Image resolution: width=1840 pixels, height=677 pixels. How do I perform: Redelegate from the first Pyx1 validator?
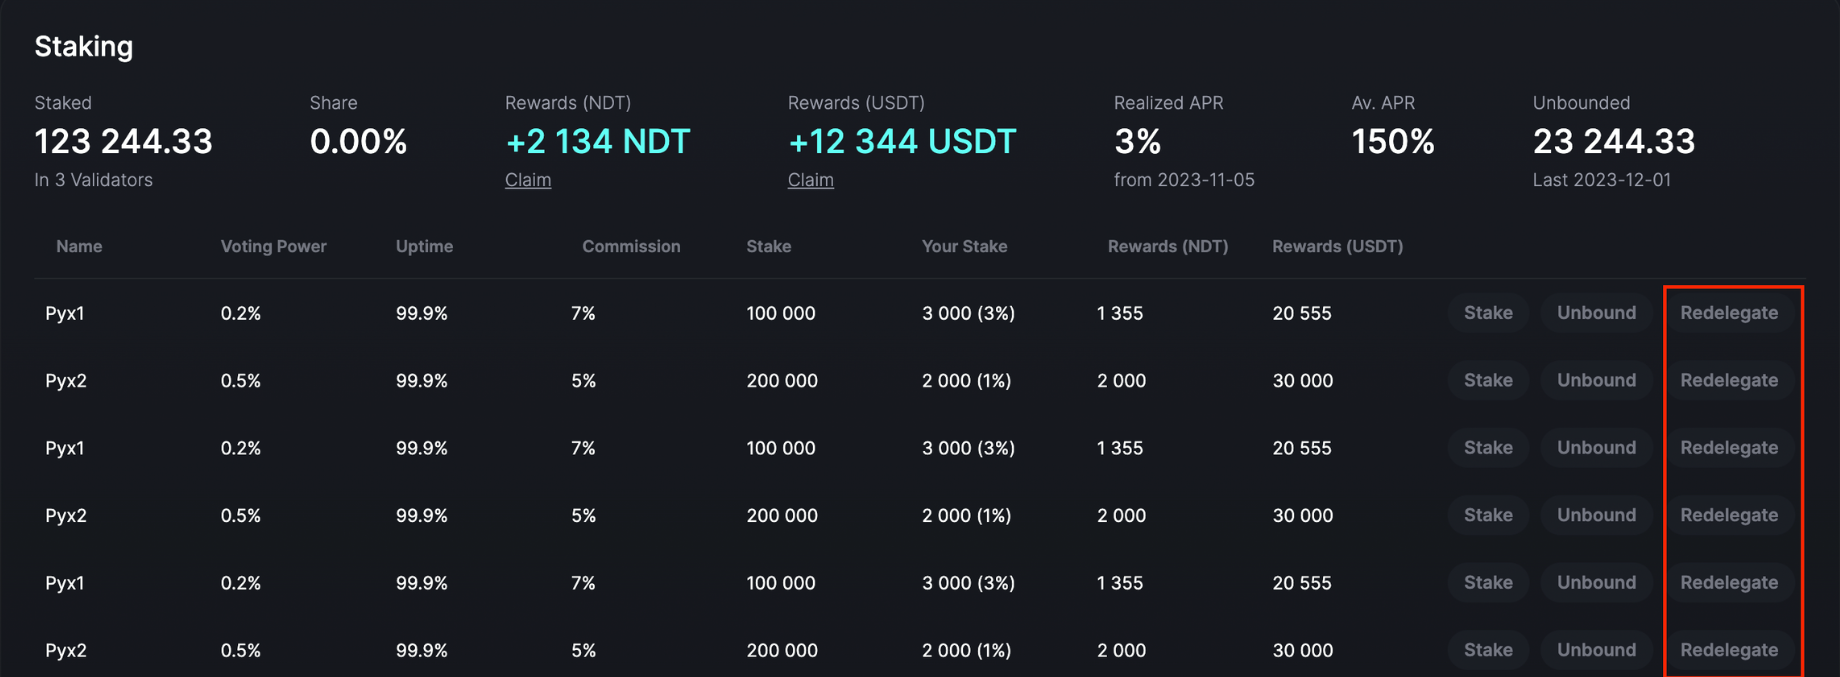coord(1728,313)
